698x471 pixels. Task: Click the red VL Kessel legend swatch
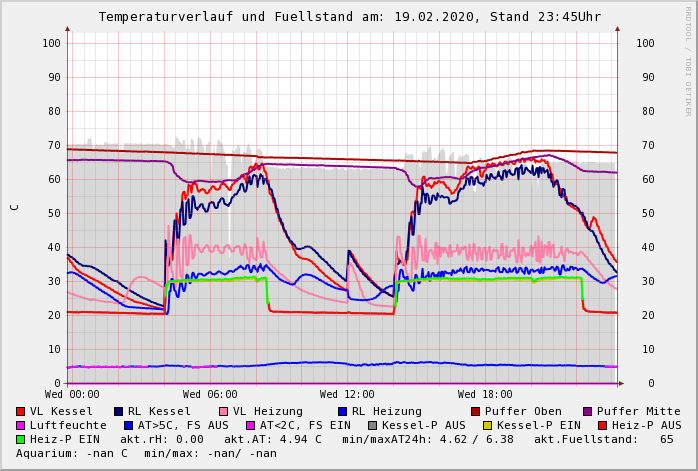21,411
